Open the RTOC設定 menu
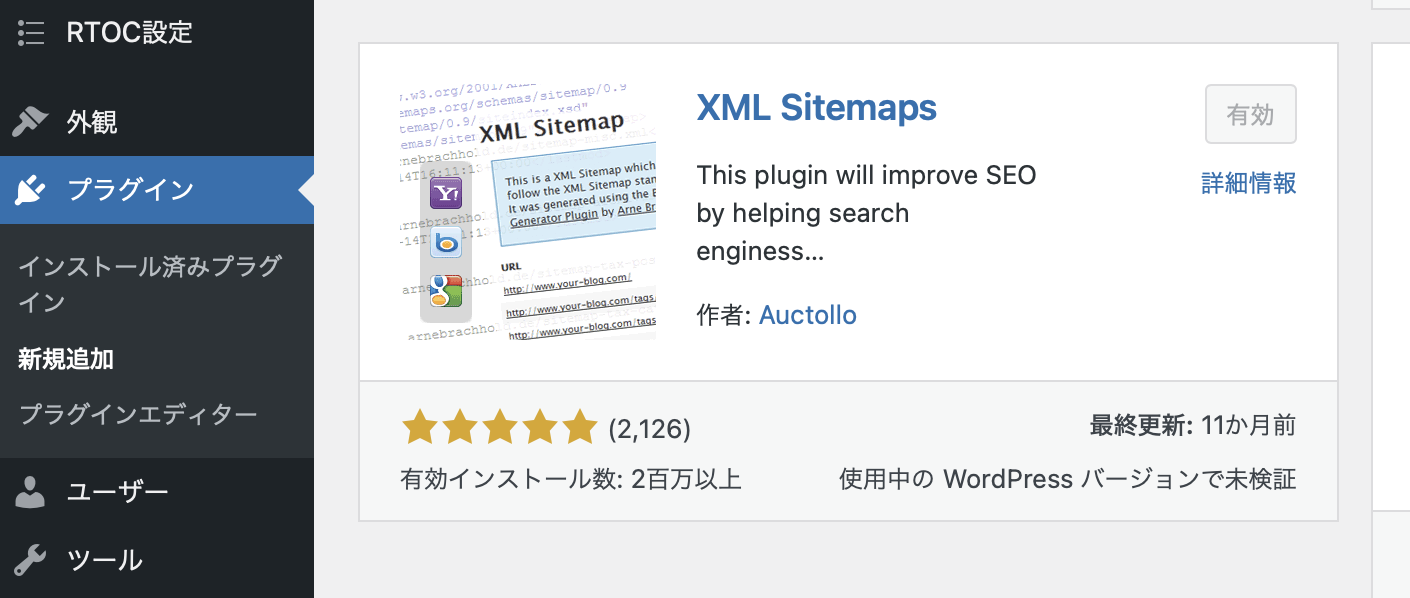 [157, 32]
